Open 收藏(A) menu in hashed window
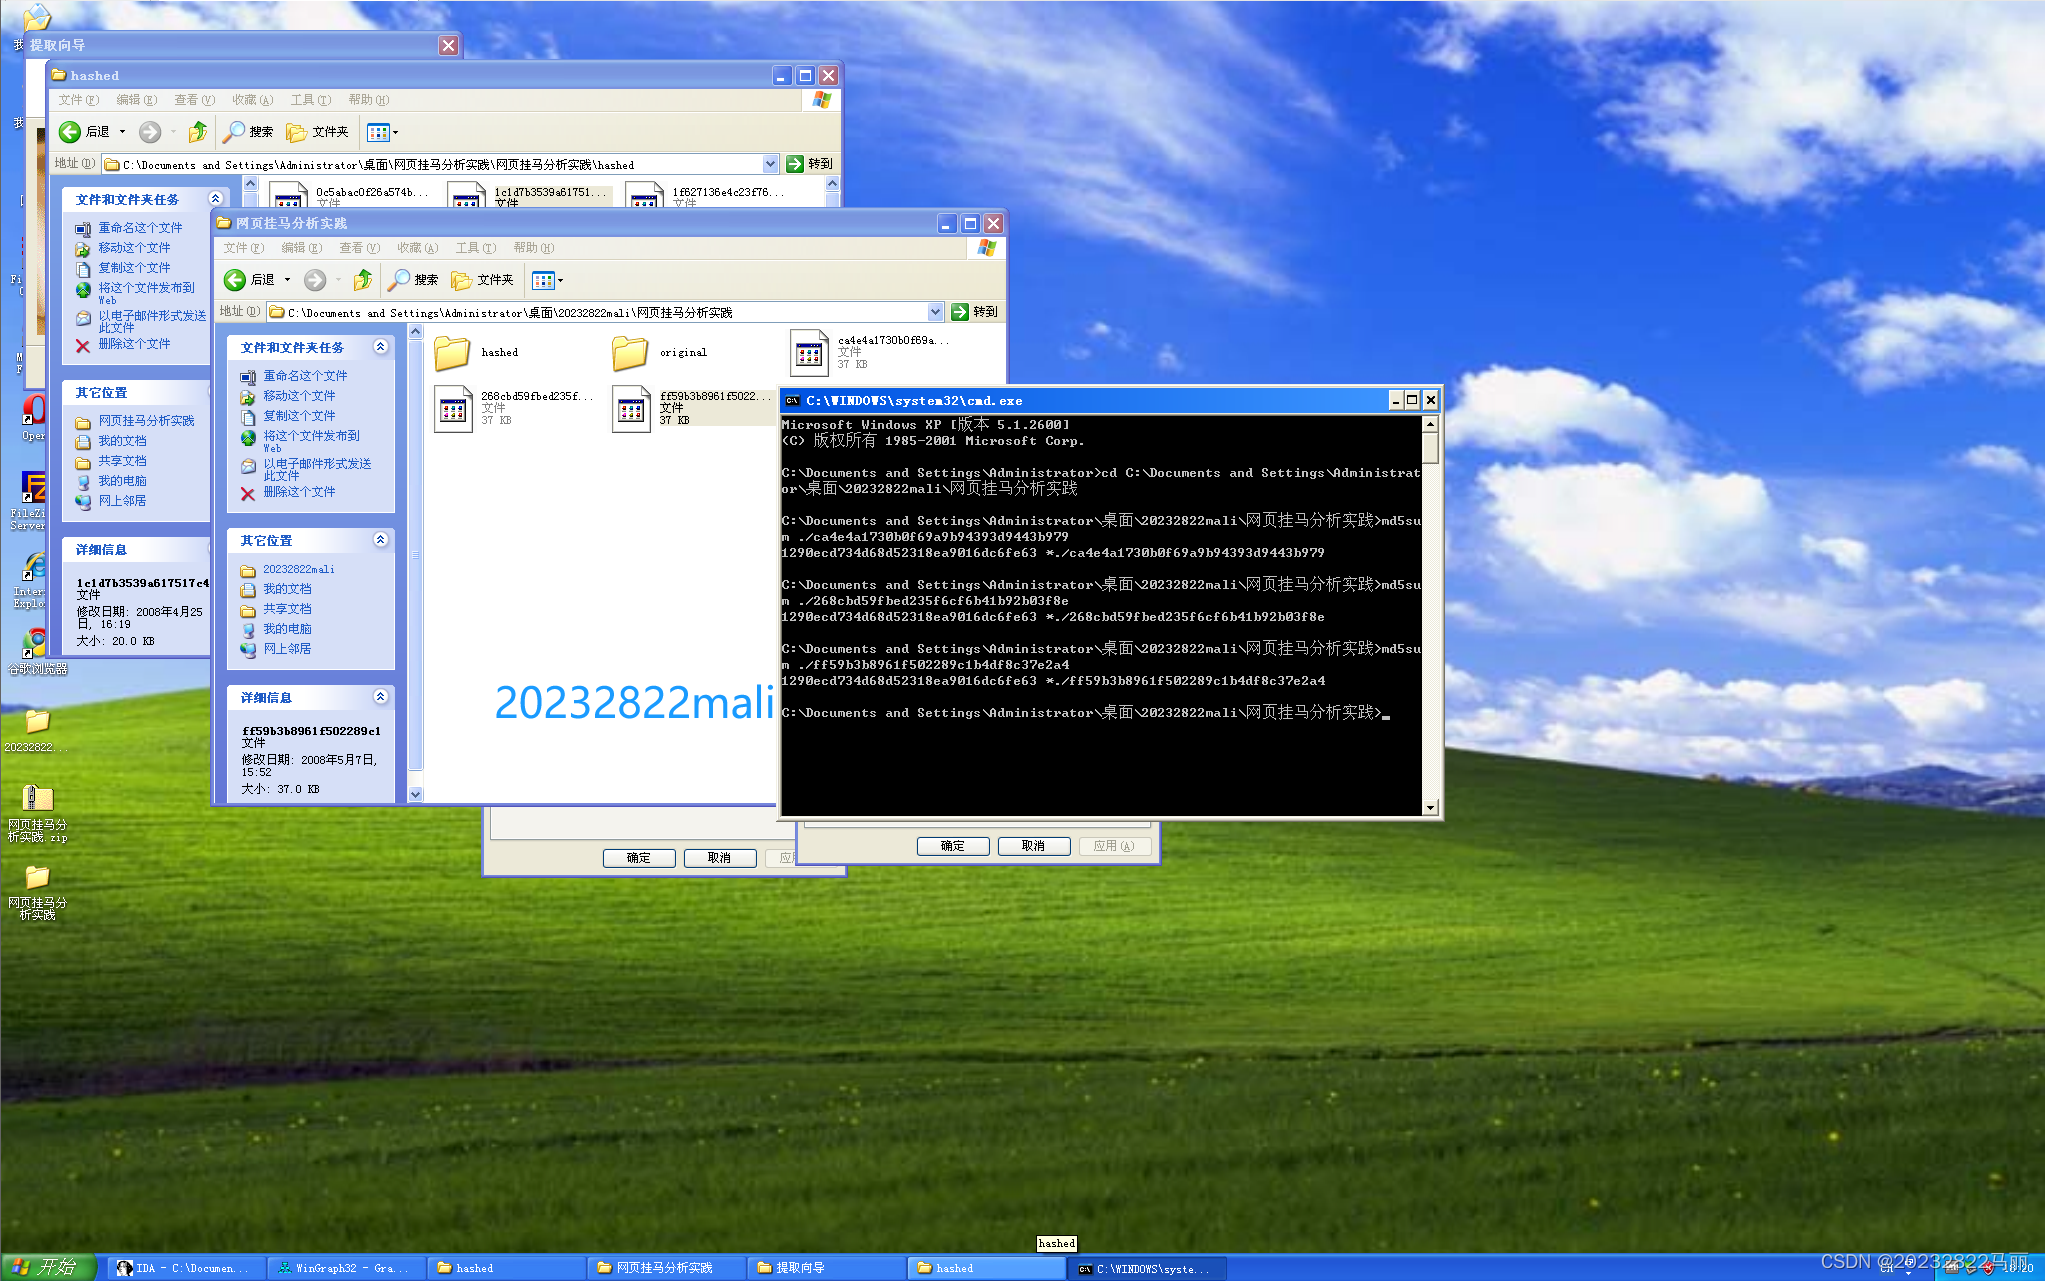The image size is (2045, 1281). (252, 100)
